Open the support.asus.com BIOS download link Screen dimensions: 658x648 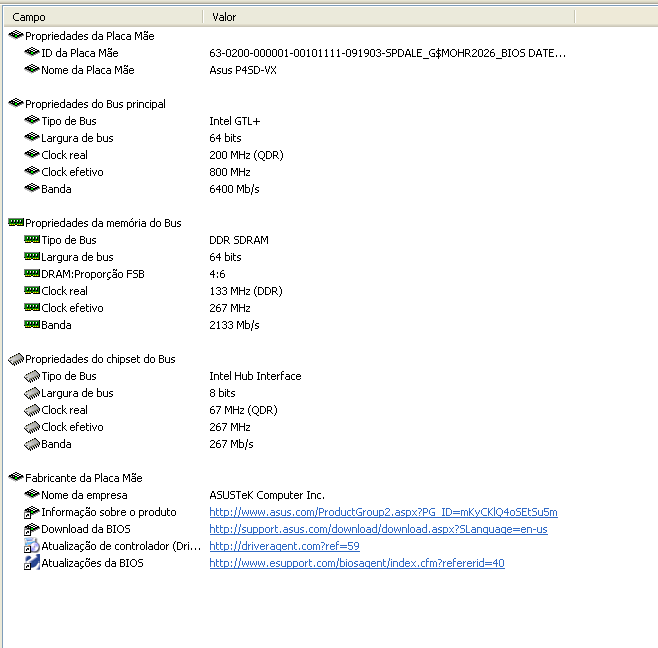pyautogui.click(x=378, y=529)
